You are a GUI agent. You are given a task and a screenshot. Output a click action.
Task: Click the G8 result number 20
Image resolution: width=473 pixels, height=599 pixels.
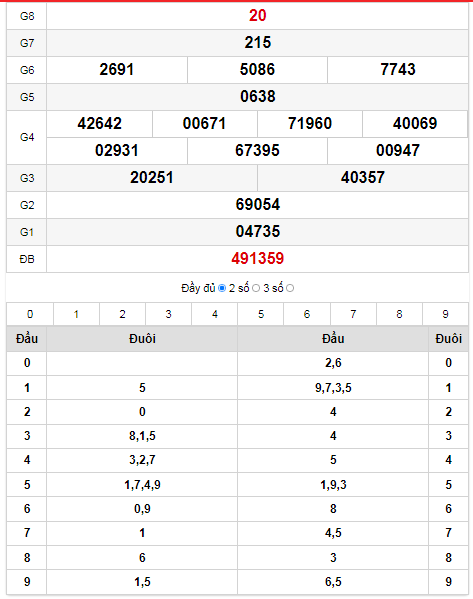(258, 16)
